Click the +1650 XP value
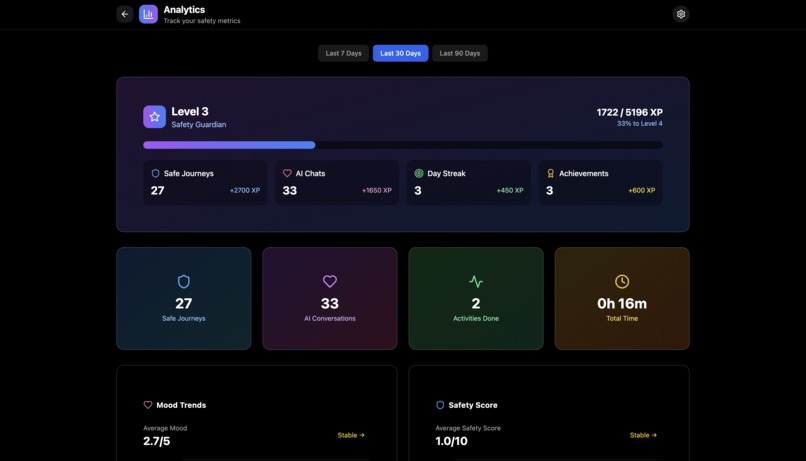Viewport: 806px width, 461px height. (x=377, y=190)
